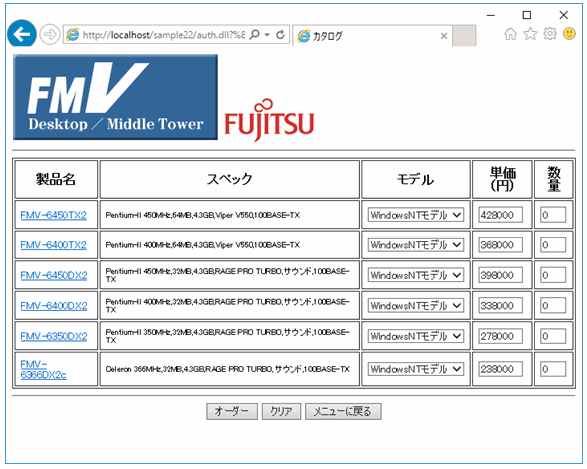Screen dimensions: 587x469
Task: Expand model dropdown for FMV-6400TX2
Action: tap(416, 245)
